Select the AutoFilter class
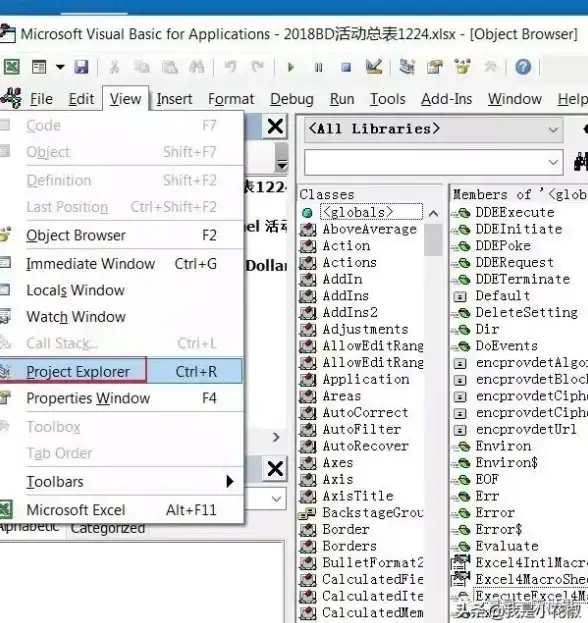This screenshot has width=588, height=623. [x=361, y=429]
